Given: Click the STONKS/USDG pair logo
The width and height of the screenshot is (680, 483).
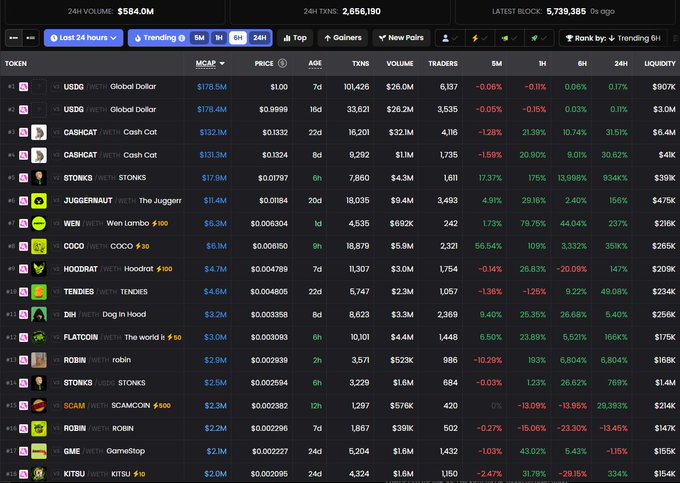Looking at the screenshot, I should coord(39,383).
